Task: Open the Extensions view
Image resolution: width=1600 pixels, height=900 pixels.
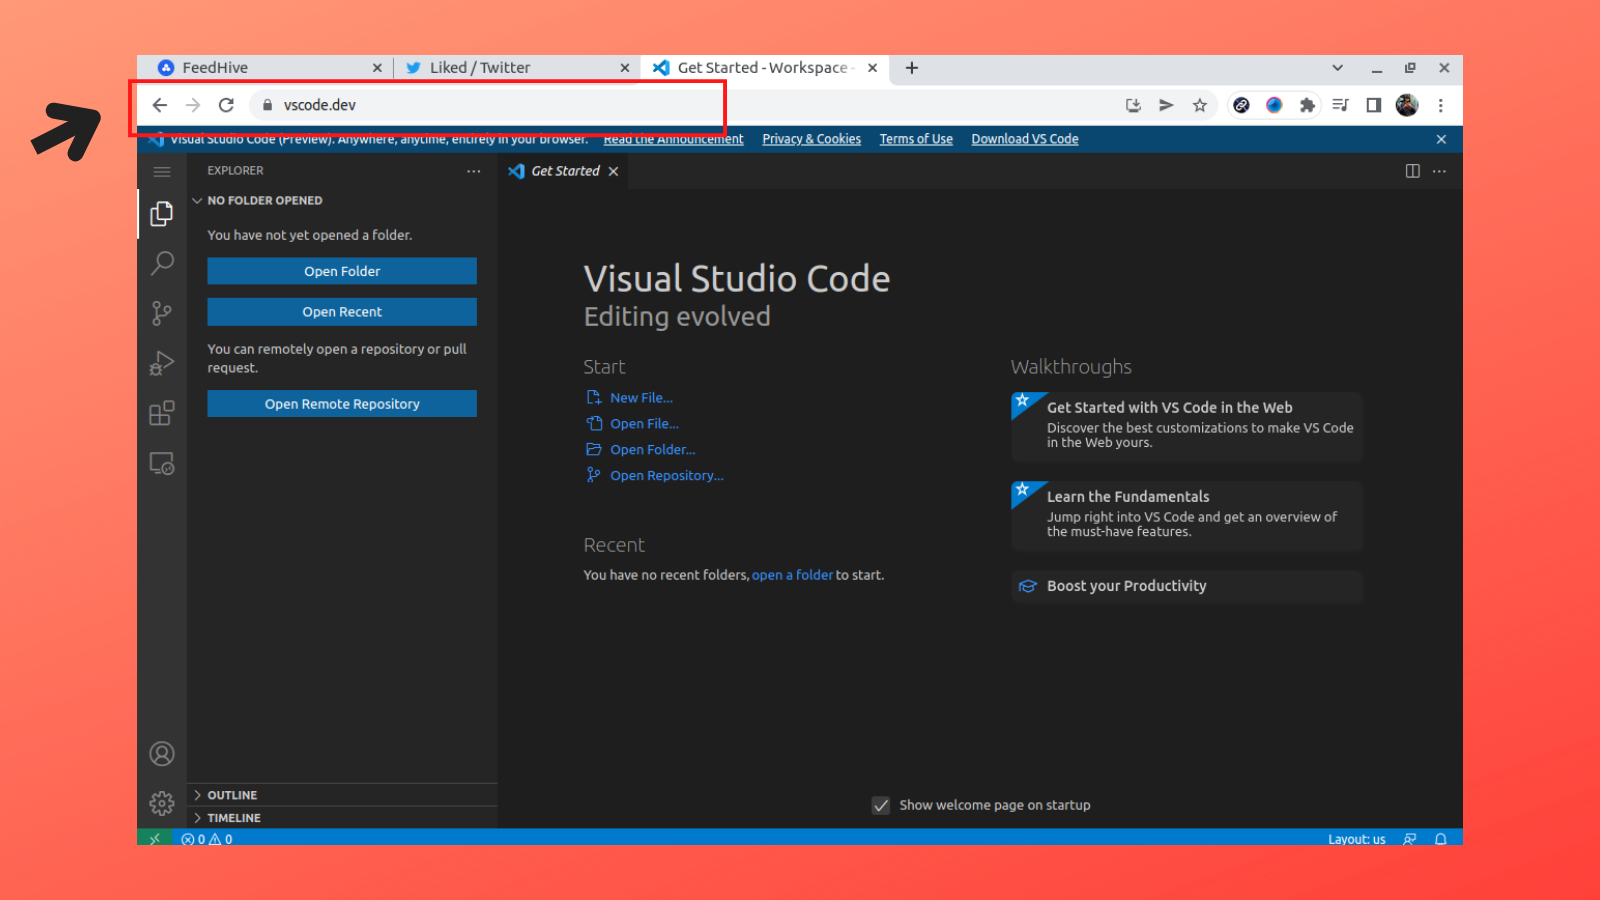Action: [x=162, y=413]
